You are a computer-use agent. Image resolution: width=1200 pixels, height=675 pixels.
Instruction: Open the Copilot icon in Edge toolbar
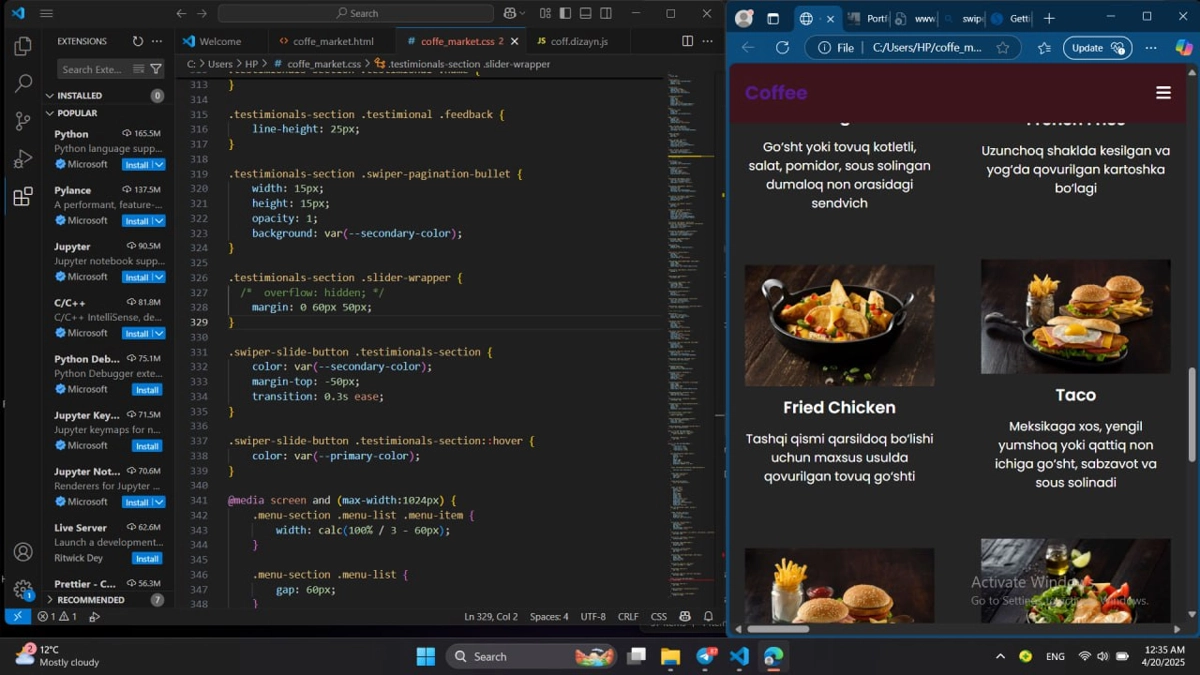(1184, 47)
